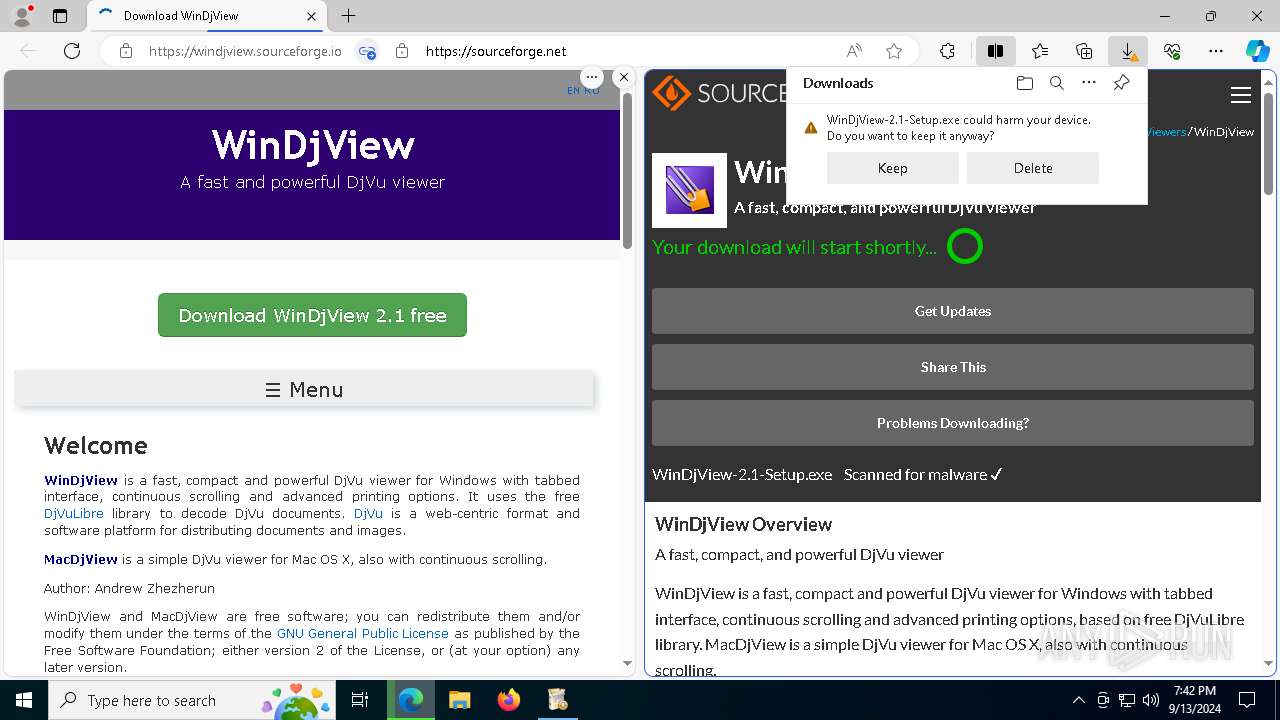This screenshot has width=1280, height=720.
Task: Toggle the split screen button
Action: tap(995, 51)
